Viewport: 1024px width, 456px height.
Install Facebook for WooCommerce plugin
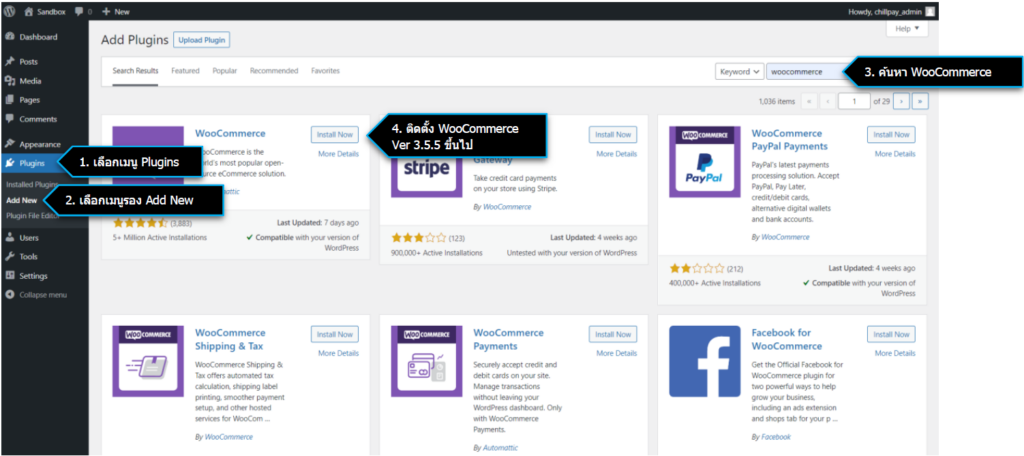(x=891, y=334)
